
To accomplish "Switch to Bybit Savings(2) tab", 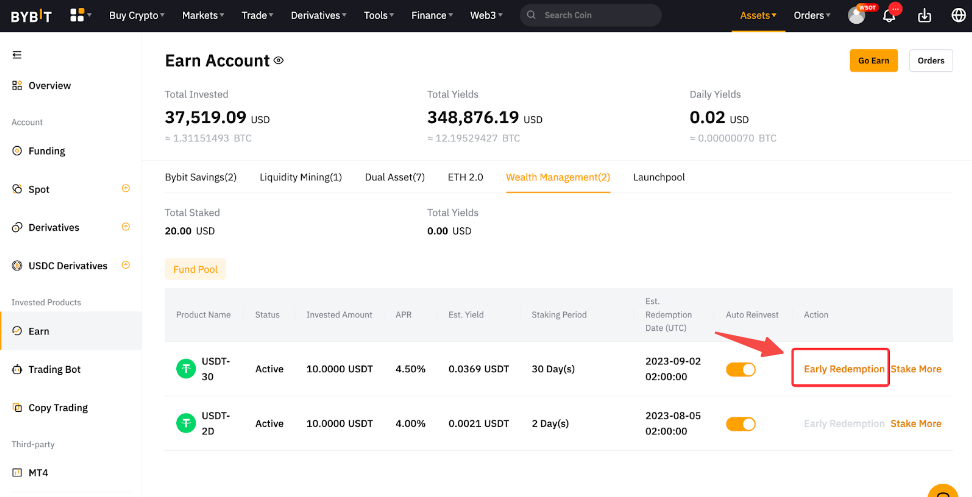I will [x=201, y=177].
